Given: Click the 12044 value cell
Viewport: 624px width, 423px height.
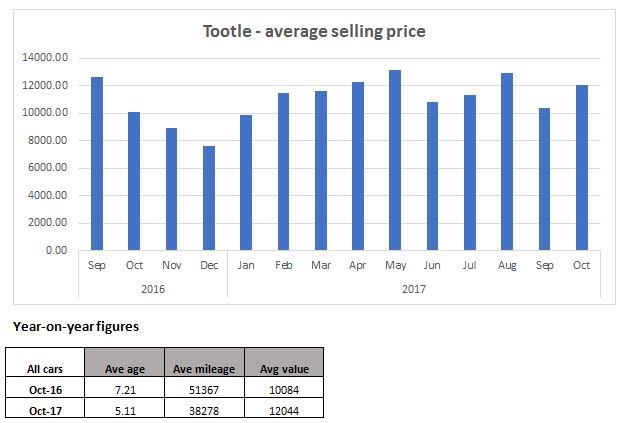Looking at the screenshot, I should 283,409.
